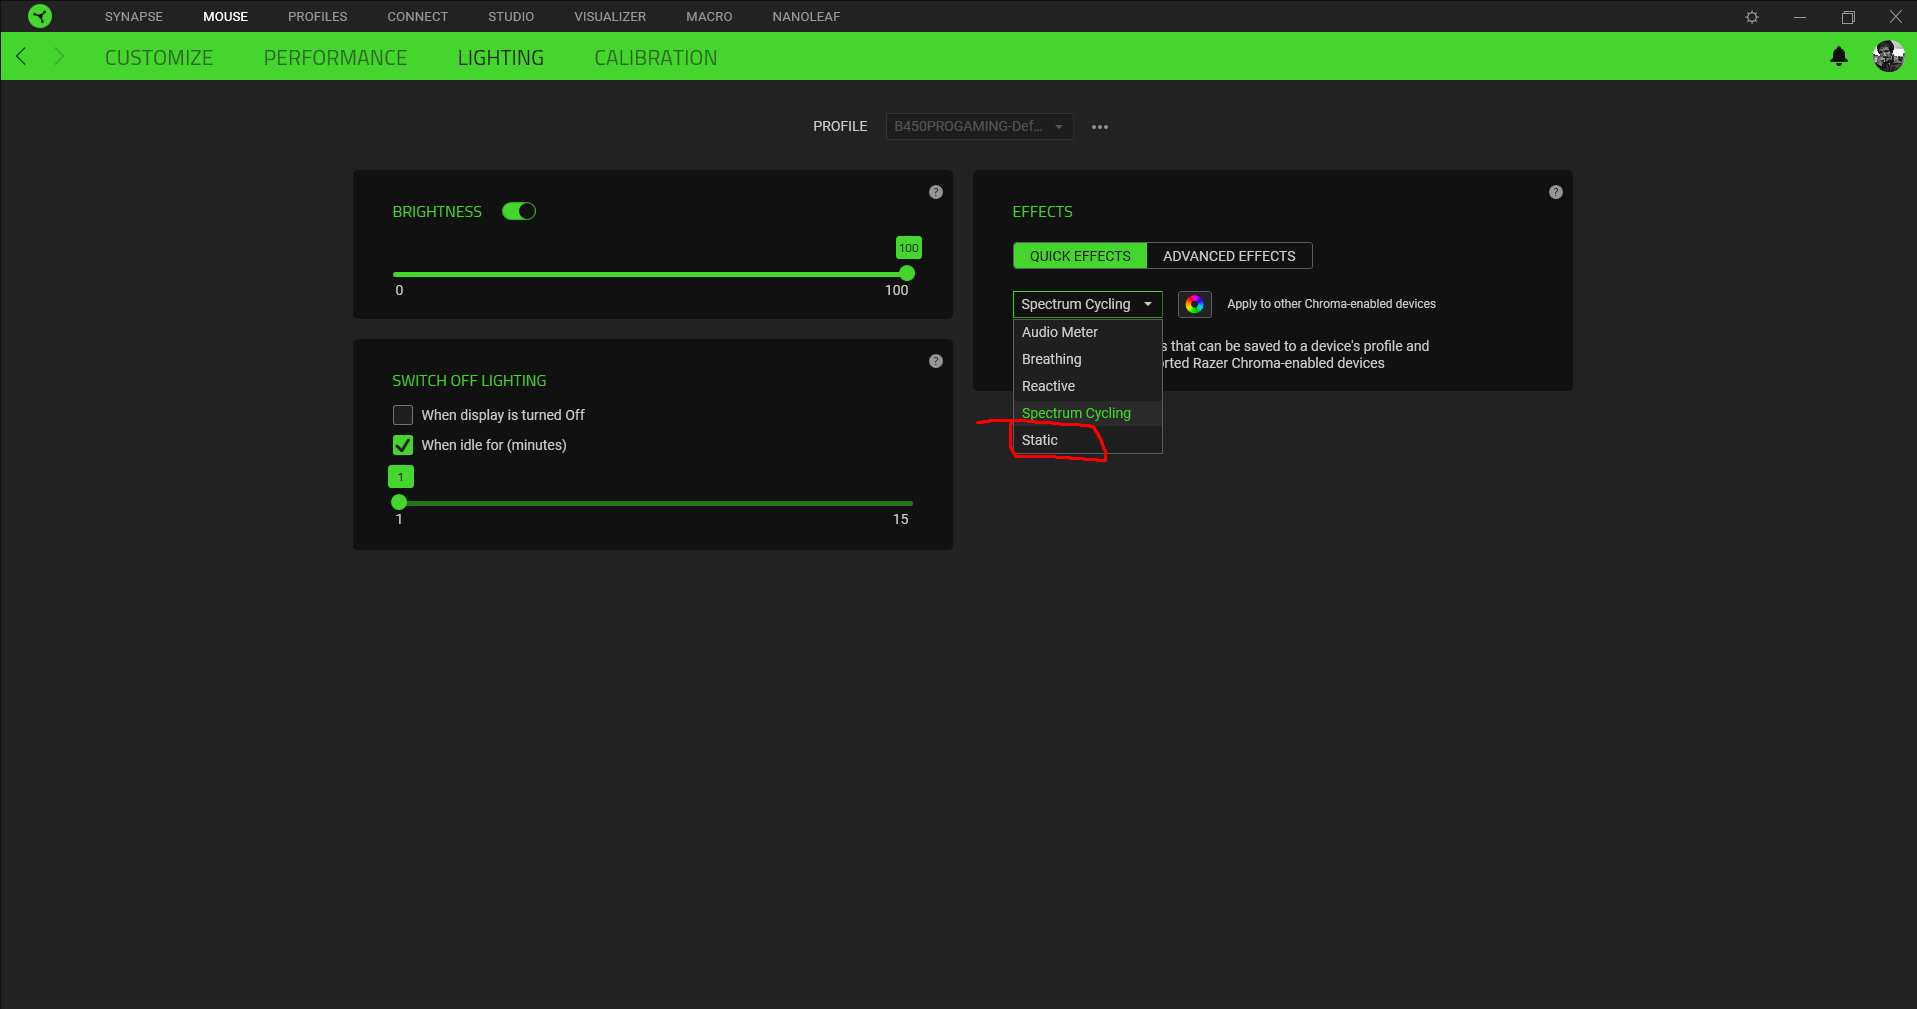Open the user profile avatar
Viewport: 1917px width, 1009px height.
[x=1889, y=57]
